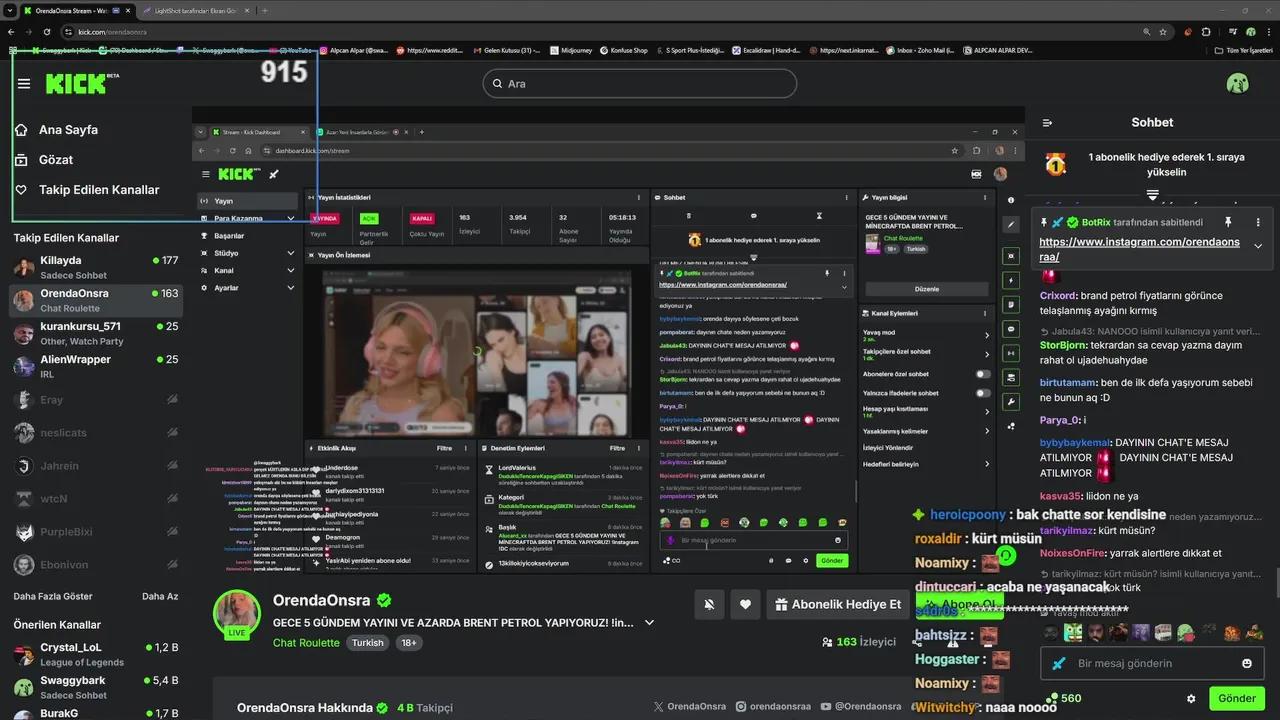Viewport: 1280px width, 720px height.
Task: Open Tüm Yer İşaretleri bookmarks folder
Action: (1243, 50)
